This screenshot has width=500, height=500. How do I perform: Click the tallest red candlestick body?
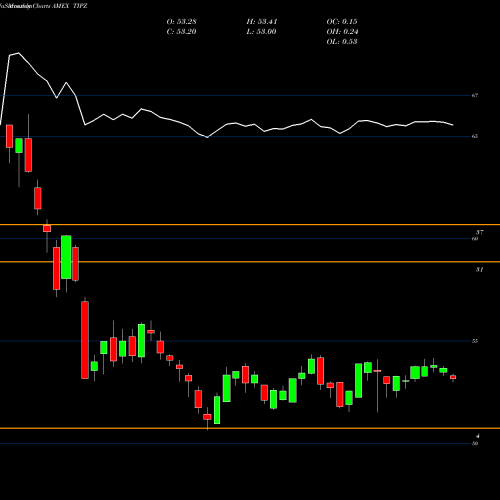pos(85,340)
